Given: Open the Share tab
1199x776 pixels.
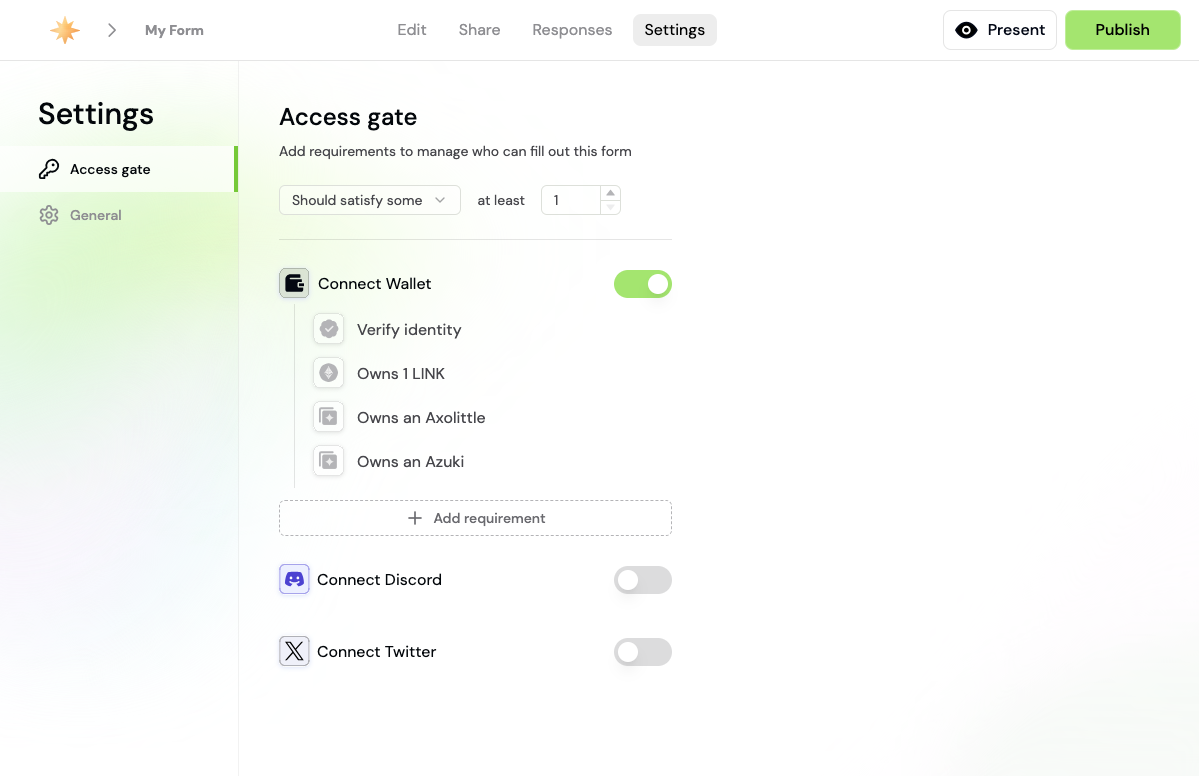Looking at the screenshot, I should [x=479, y=30].
